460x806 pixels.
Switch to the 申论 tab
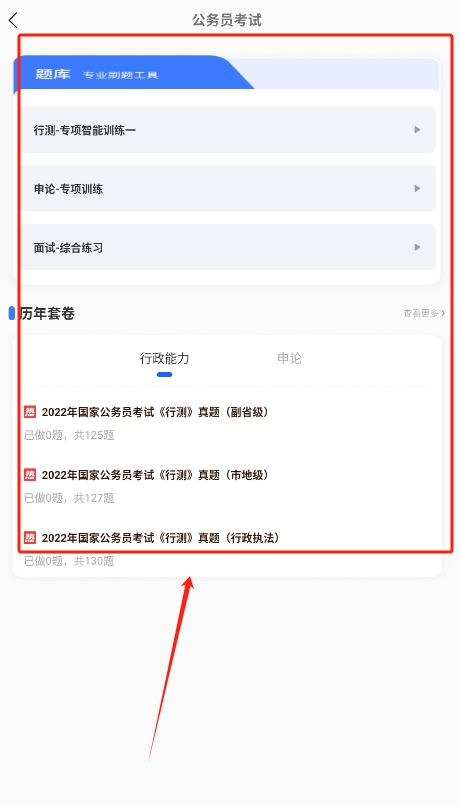click(x=289, y=358)
